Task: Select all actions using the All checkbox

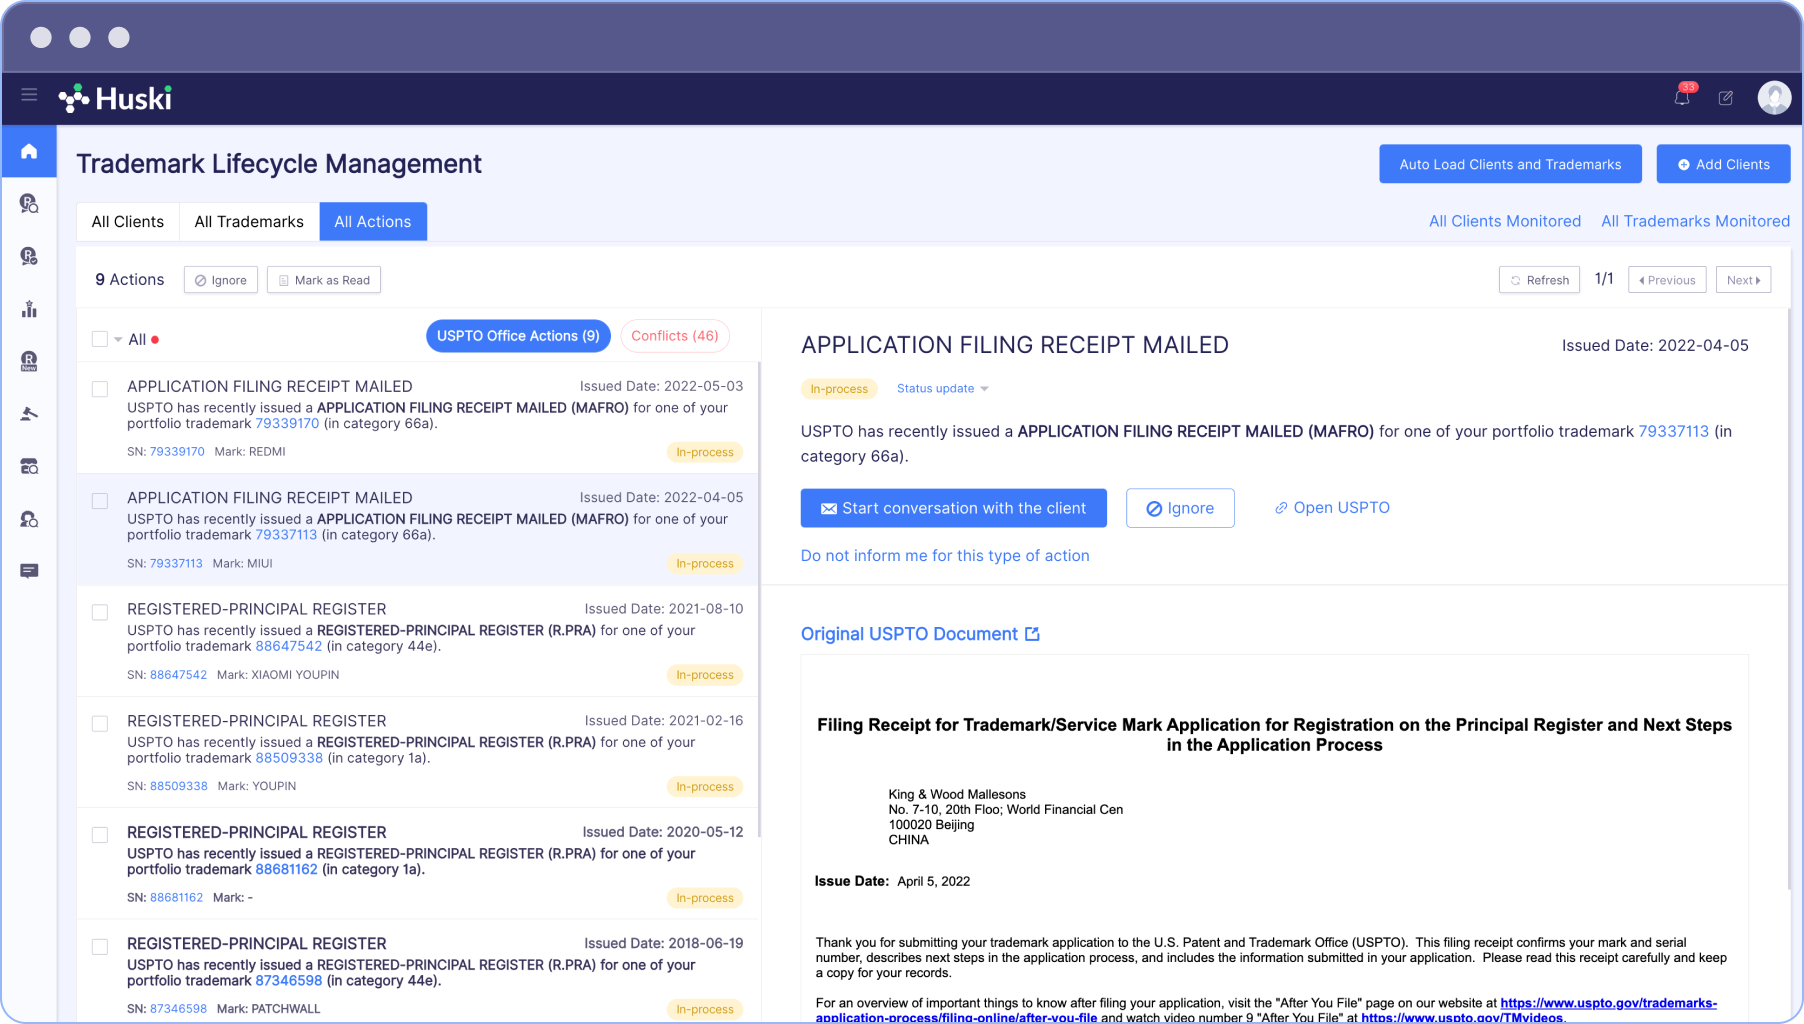Action: 100,339
